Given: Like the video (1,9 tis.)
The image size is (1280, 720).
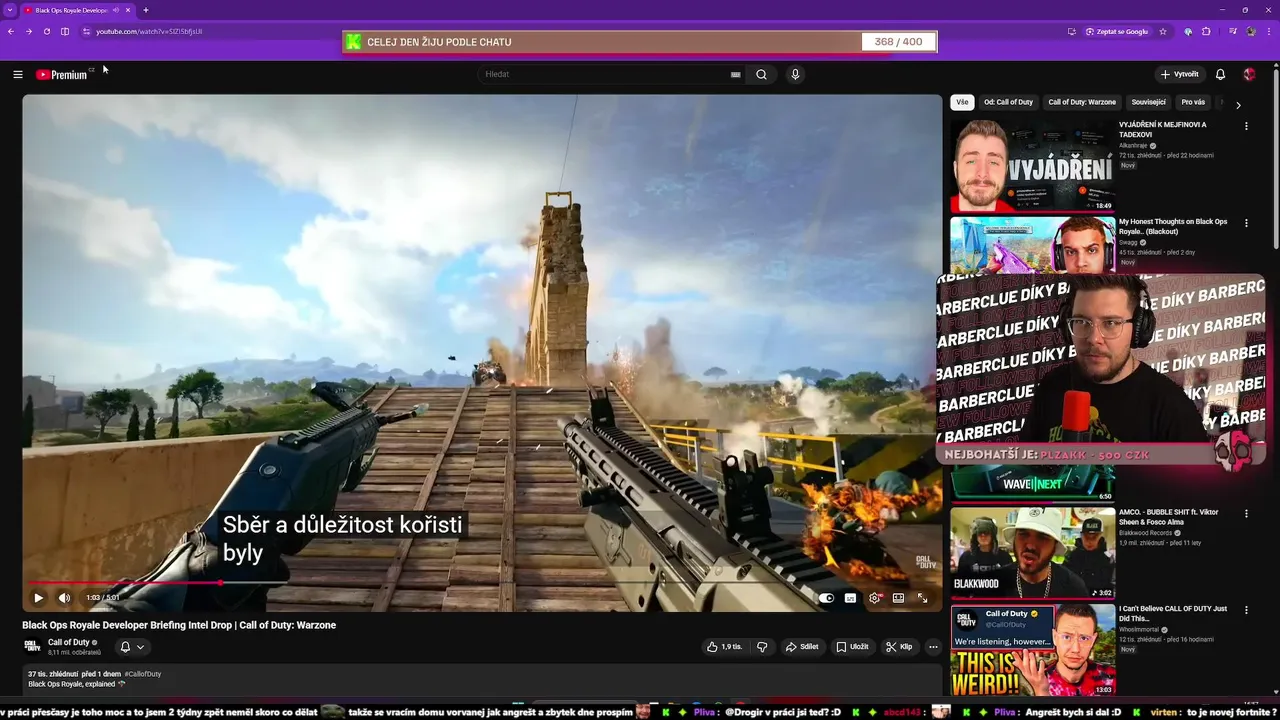Looking at the screenshot, I should coord(724,647).
